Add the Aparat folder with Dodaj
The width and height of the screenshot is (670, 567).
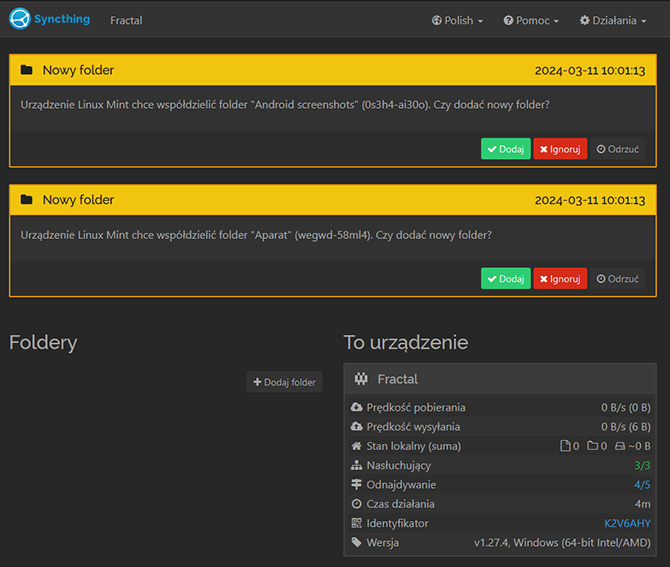tap(505, 279)
